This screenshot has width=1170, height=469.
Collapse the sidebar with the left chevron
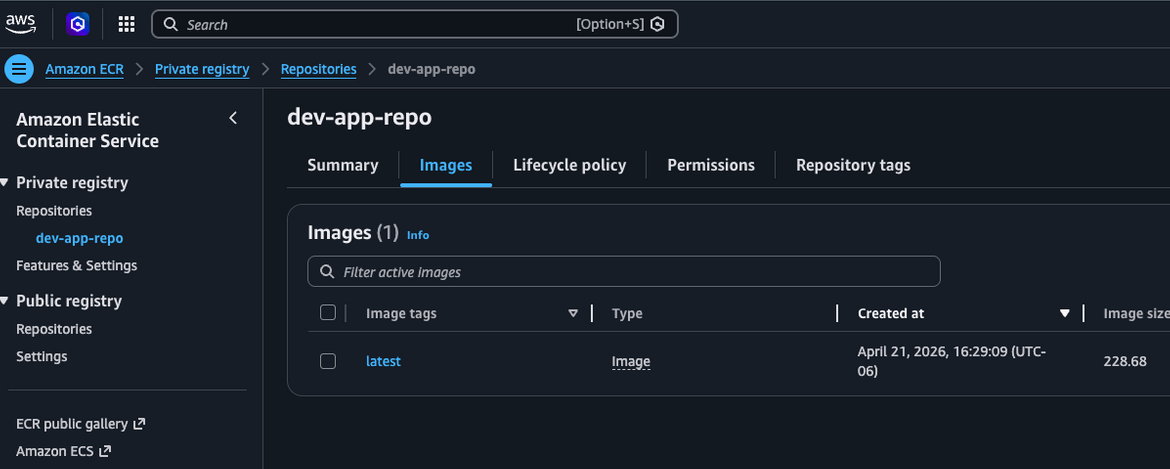[x=233, y=118]
